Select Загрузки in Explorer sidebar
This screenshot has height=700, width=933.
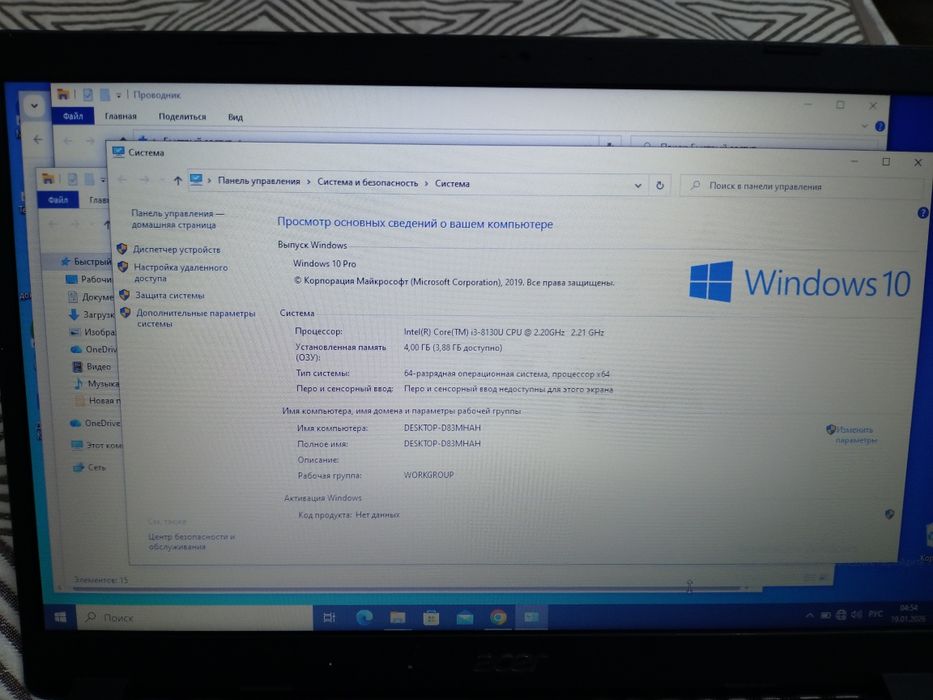coord(91,314)
